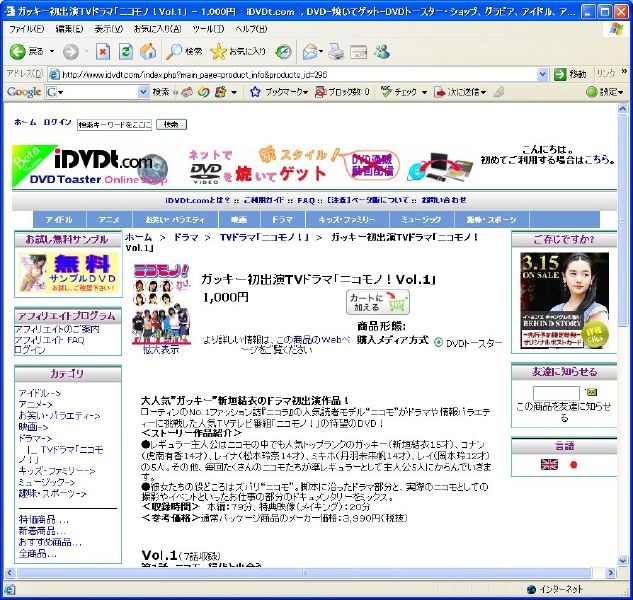The image size is (633, 600).
Task: Open the チェック dropdown arrow
Action: click(x=424, y=92)
